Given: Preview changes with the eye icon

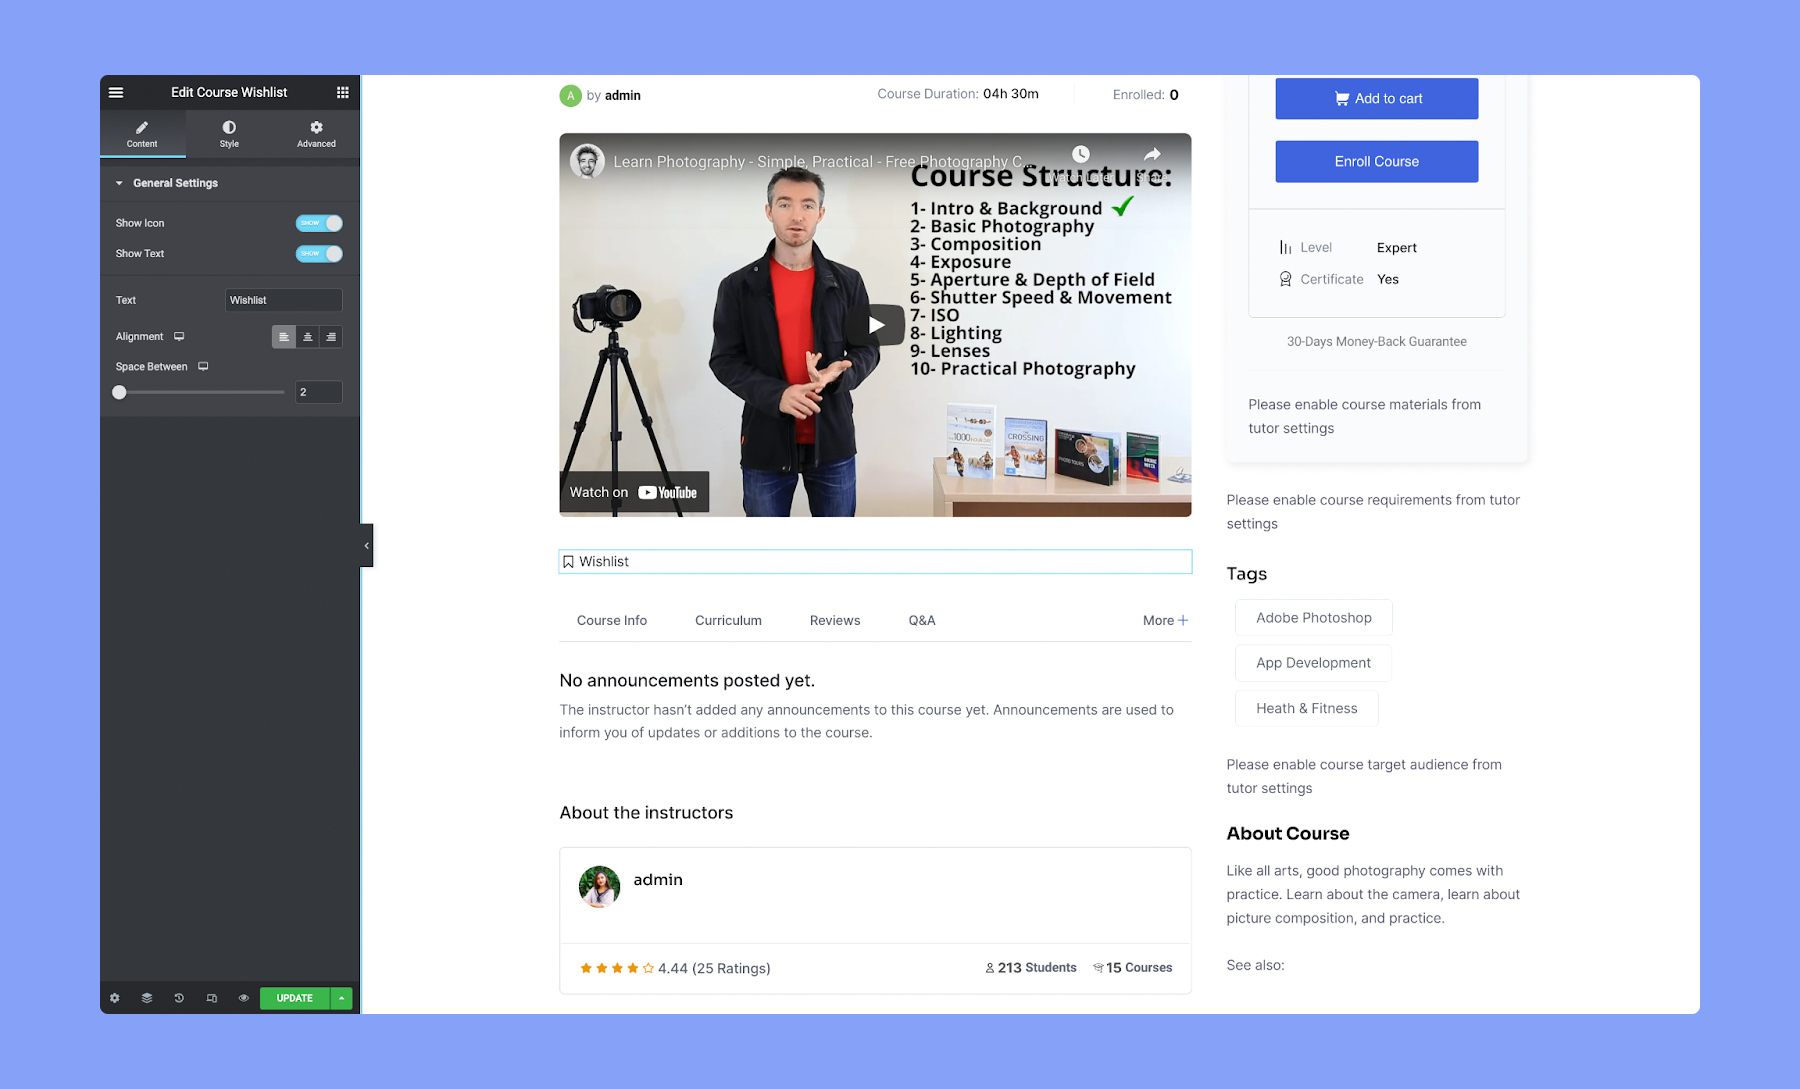Looking at the screenshot, I should (243, 998).
